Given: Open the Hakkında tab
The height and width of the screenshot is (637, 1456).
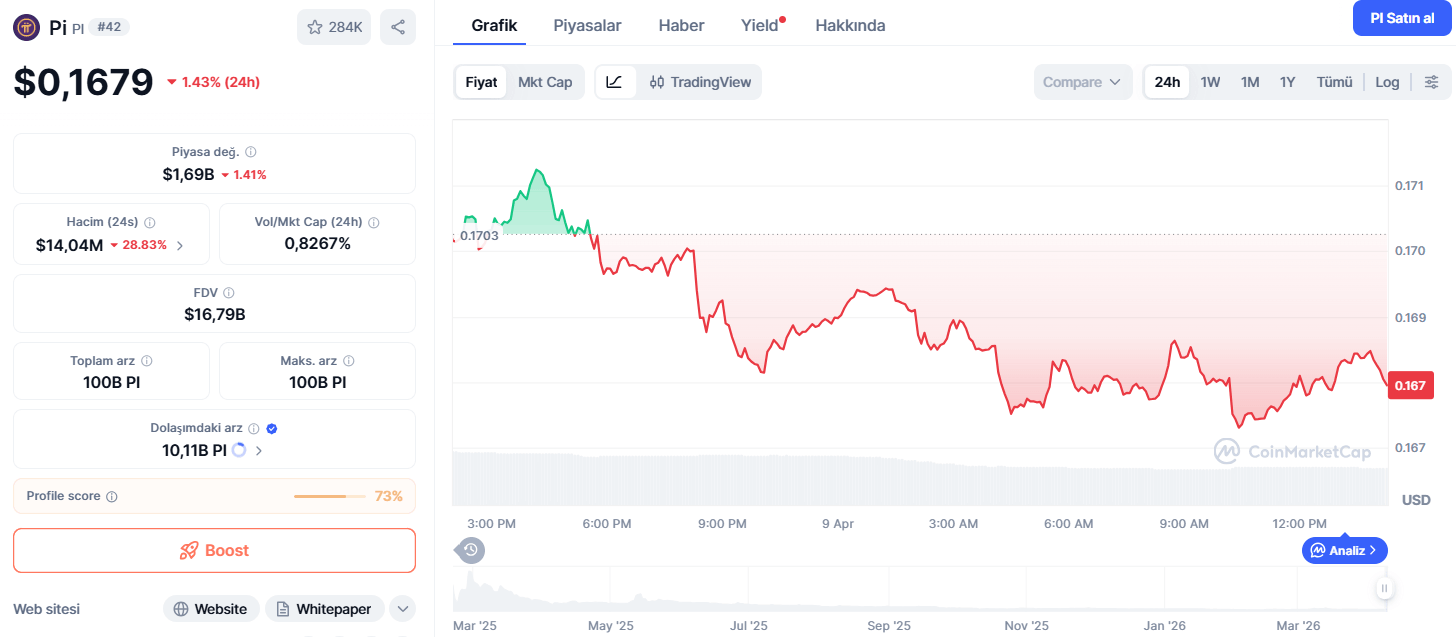Looking at the screenshot, I should coord(850,25).
